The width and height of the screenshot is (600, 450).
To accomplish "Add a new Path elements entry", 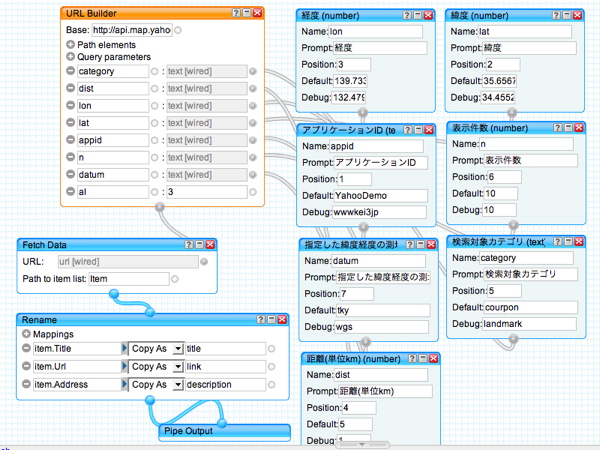I will pyautogui.click(x=70, y=45).
